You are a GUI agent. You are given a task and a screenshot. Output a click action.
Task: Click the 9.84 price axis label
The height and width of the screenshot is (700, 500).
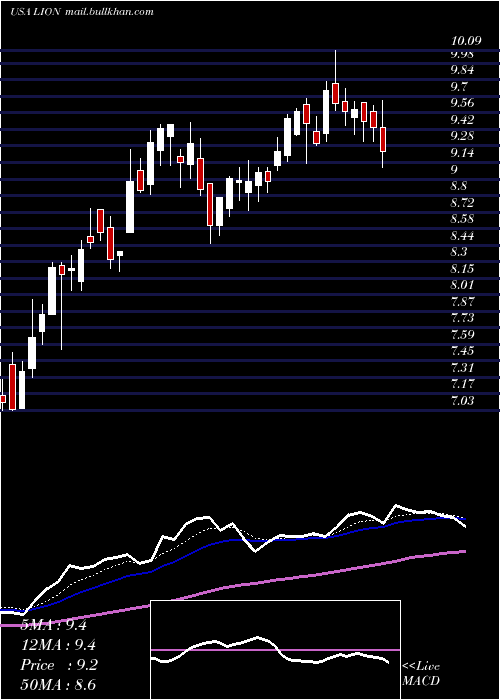click(464, 70)
